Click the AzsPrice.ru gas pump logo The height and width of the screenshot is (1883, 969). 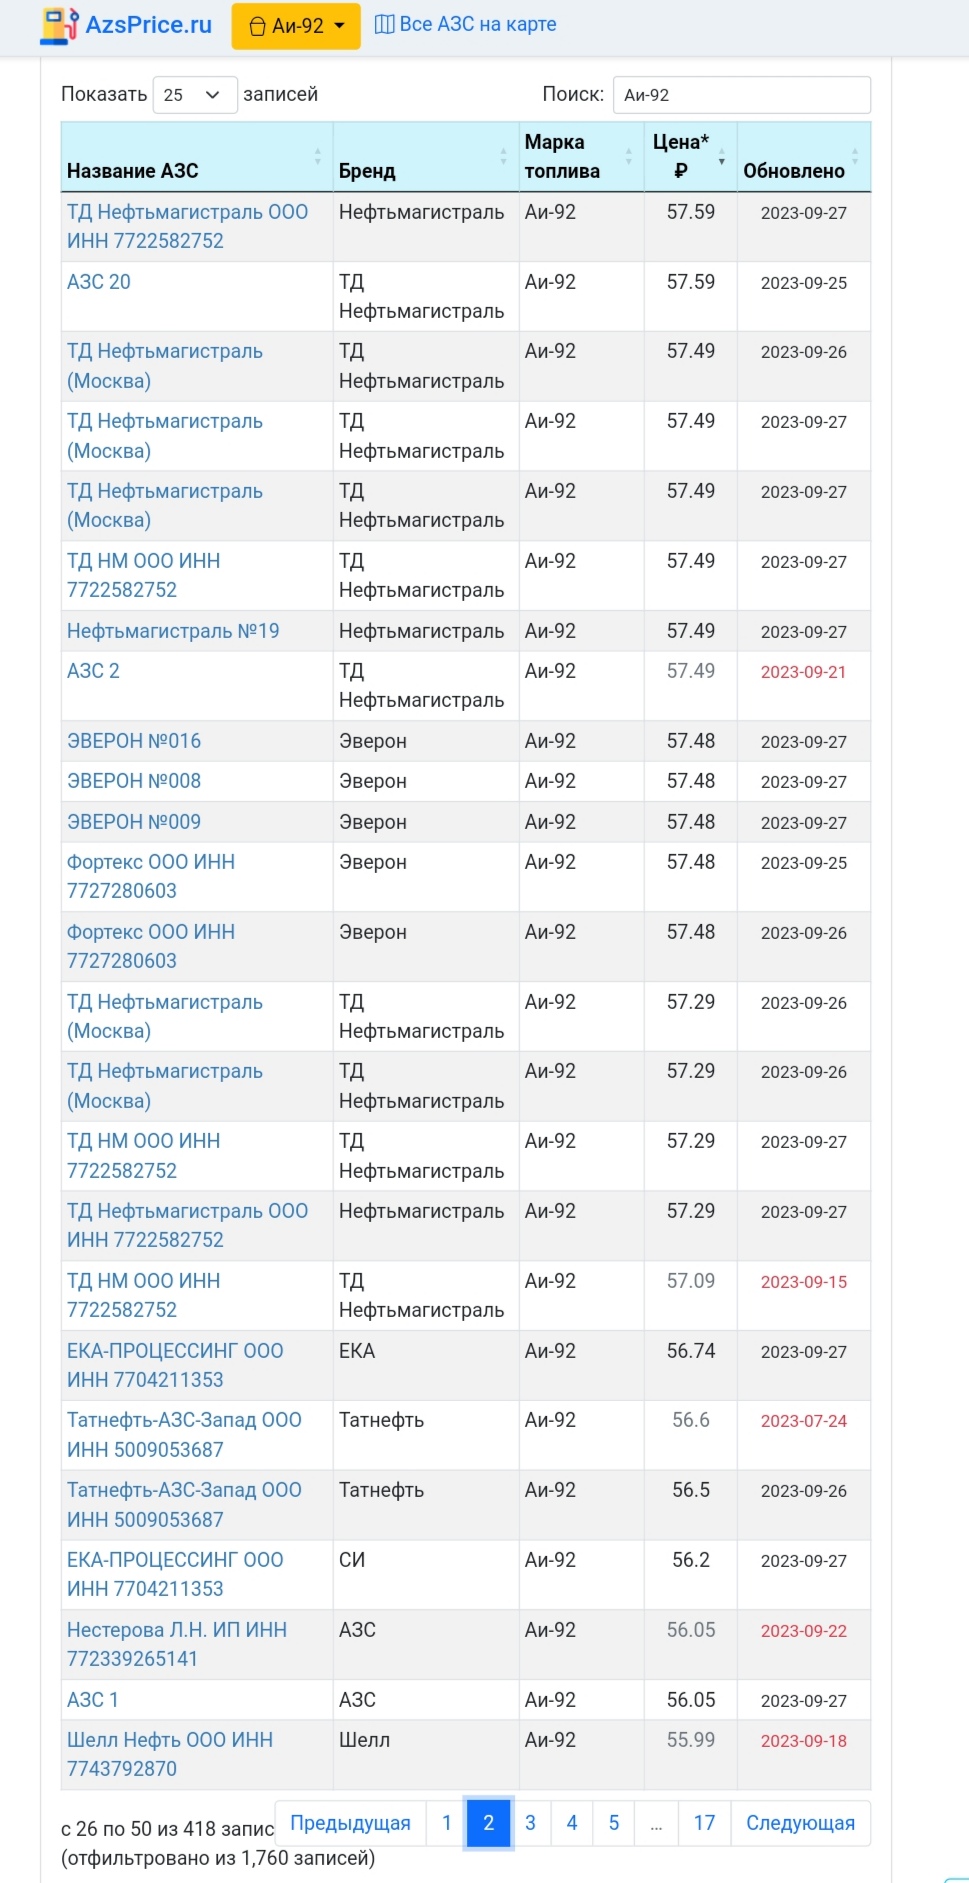click(x=58, y=25)
